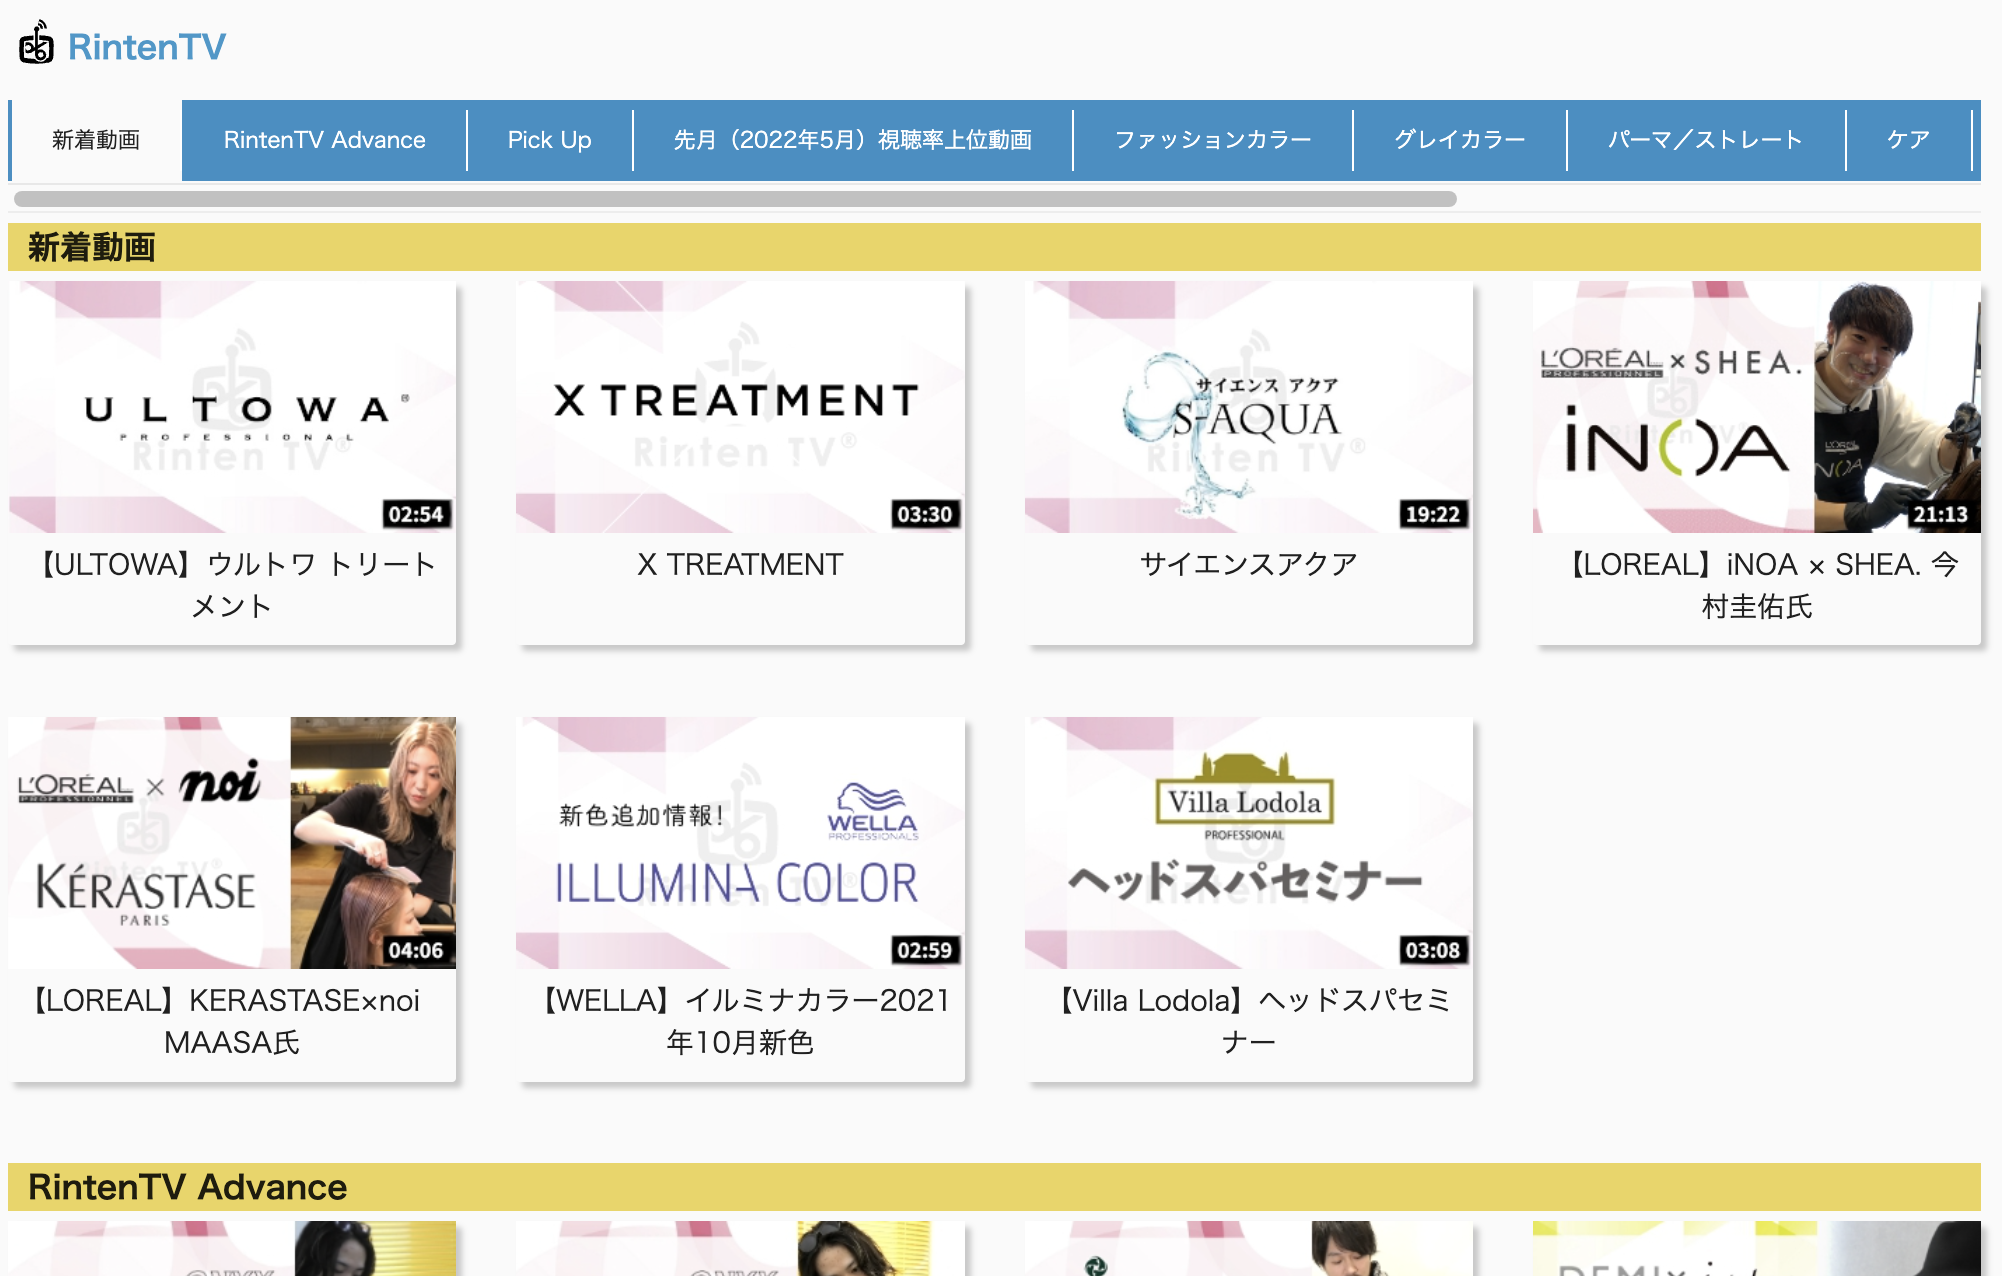Click the RintenTV Advance section heading
Viewport: 2002px width, 1276px height.
click(994, 1187)
